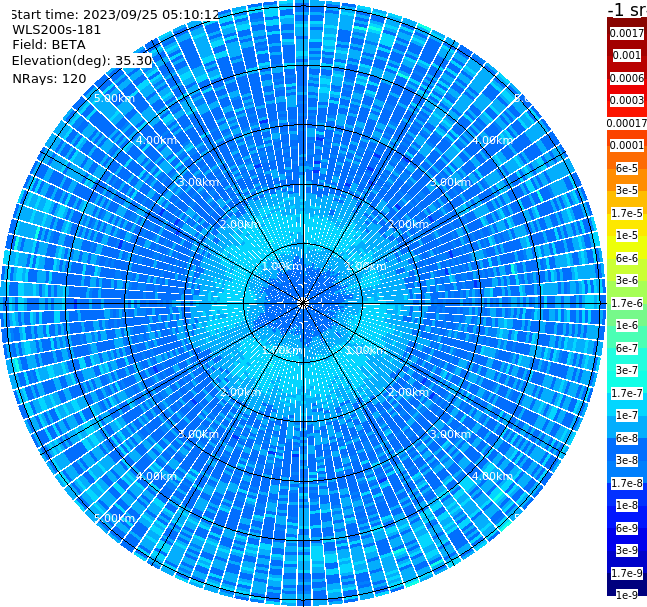Click the 5.00km label in upper-left quadrant
The image size is (647, 607).
point(114,98)
